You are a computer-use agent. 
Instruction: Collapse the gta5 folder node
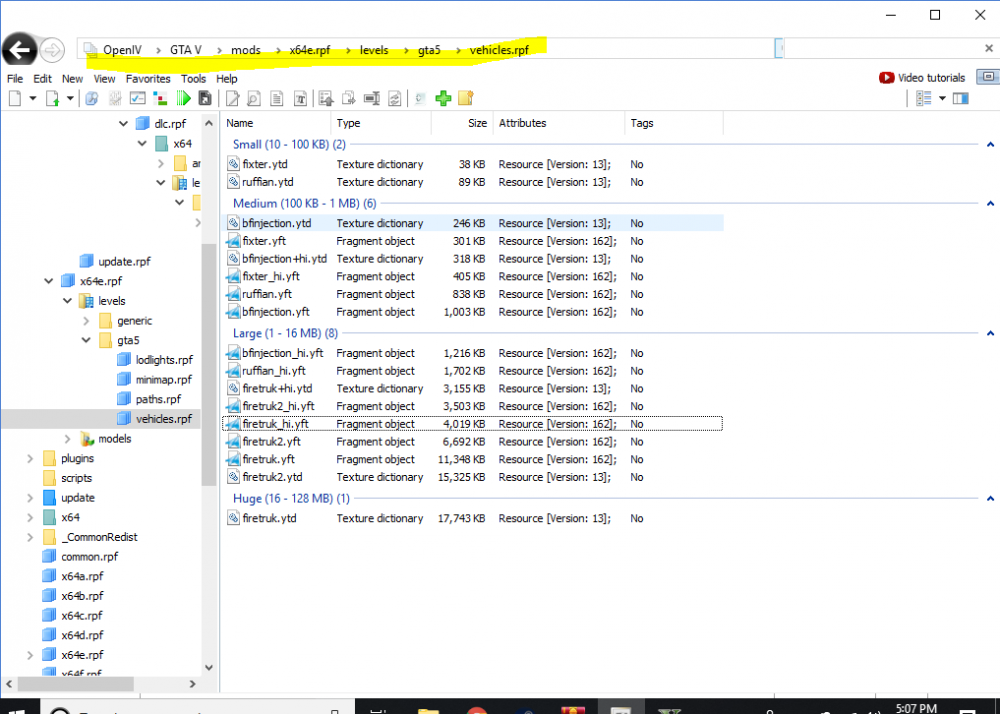pyautogui.click(x=86, y=340)
